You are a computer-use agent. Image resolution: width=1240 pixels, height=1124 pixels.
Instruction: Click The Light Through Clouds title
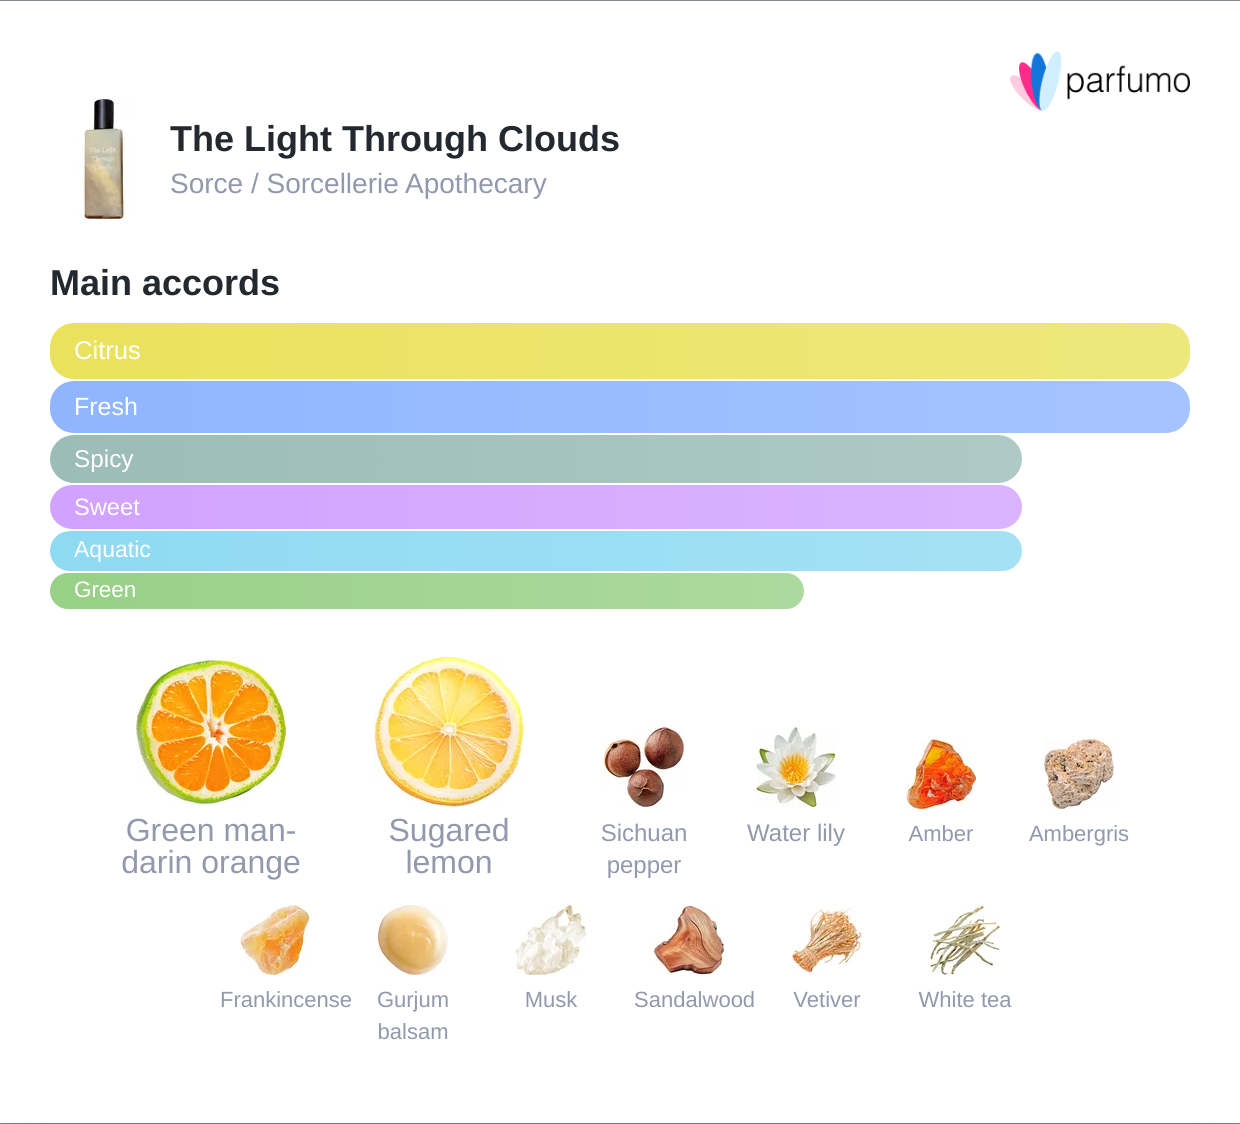point(395,139)
